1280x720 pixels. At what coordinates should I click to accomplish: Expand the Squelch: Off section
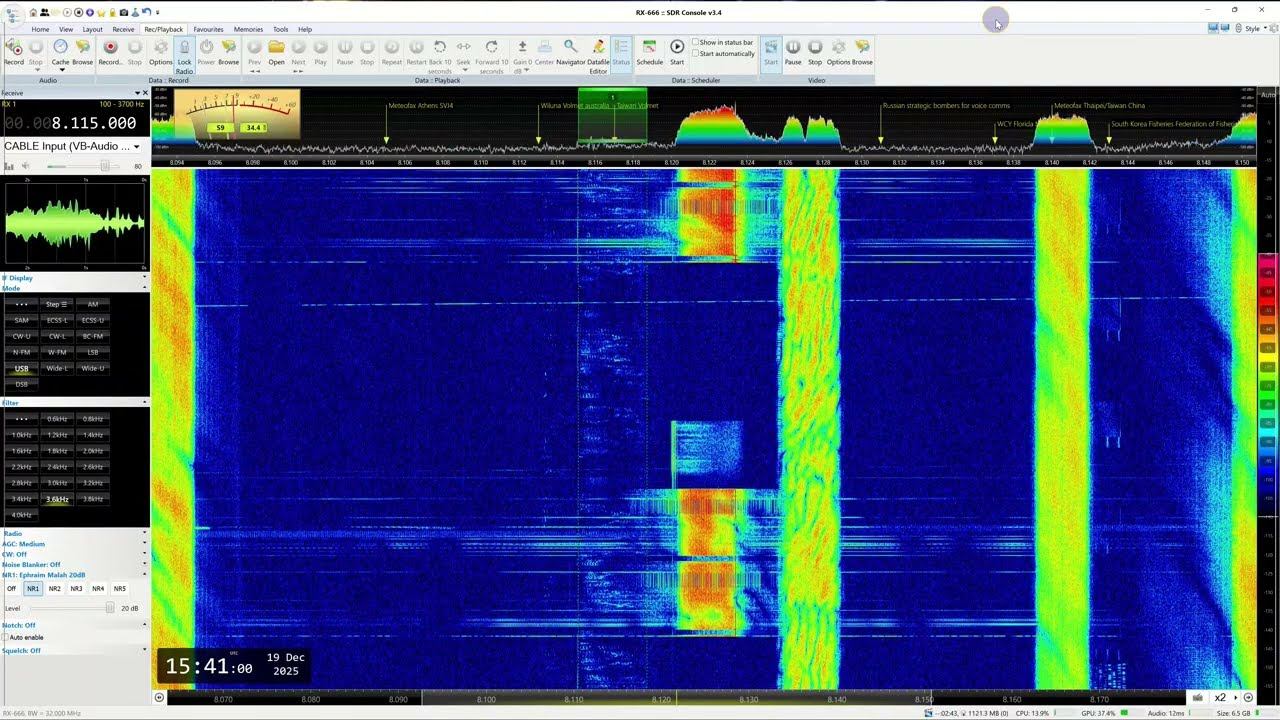[x=74, y=651]
